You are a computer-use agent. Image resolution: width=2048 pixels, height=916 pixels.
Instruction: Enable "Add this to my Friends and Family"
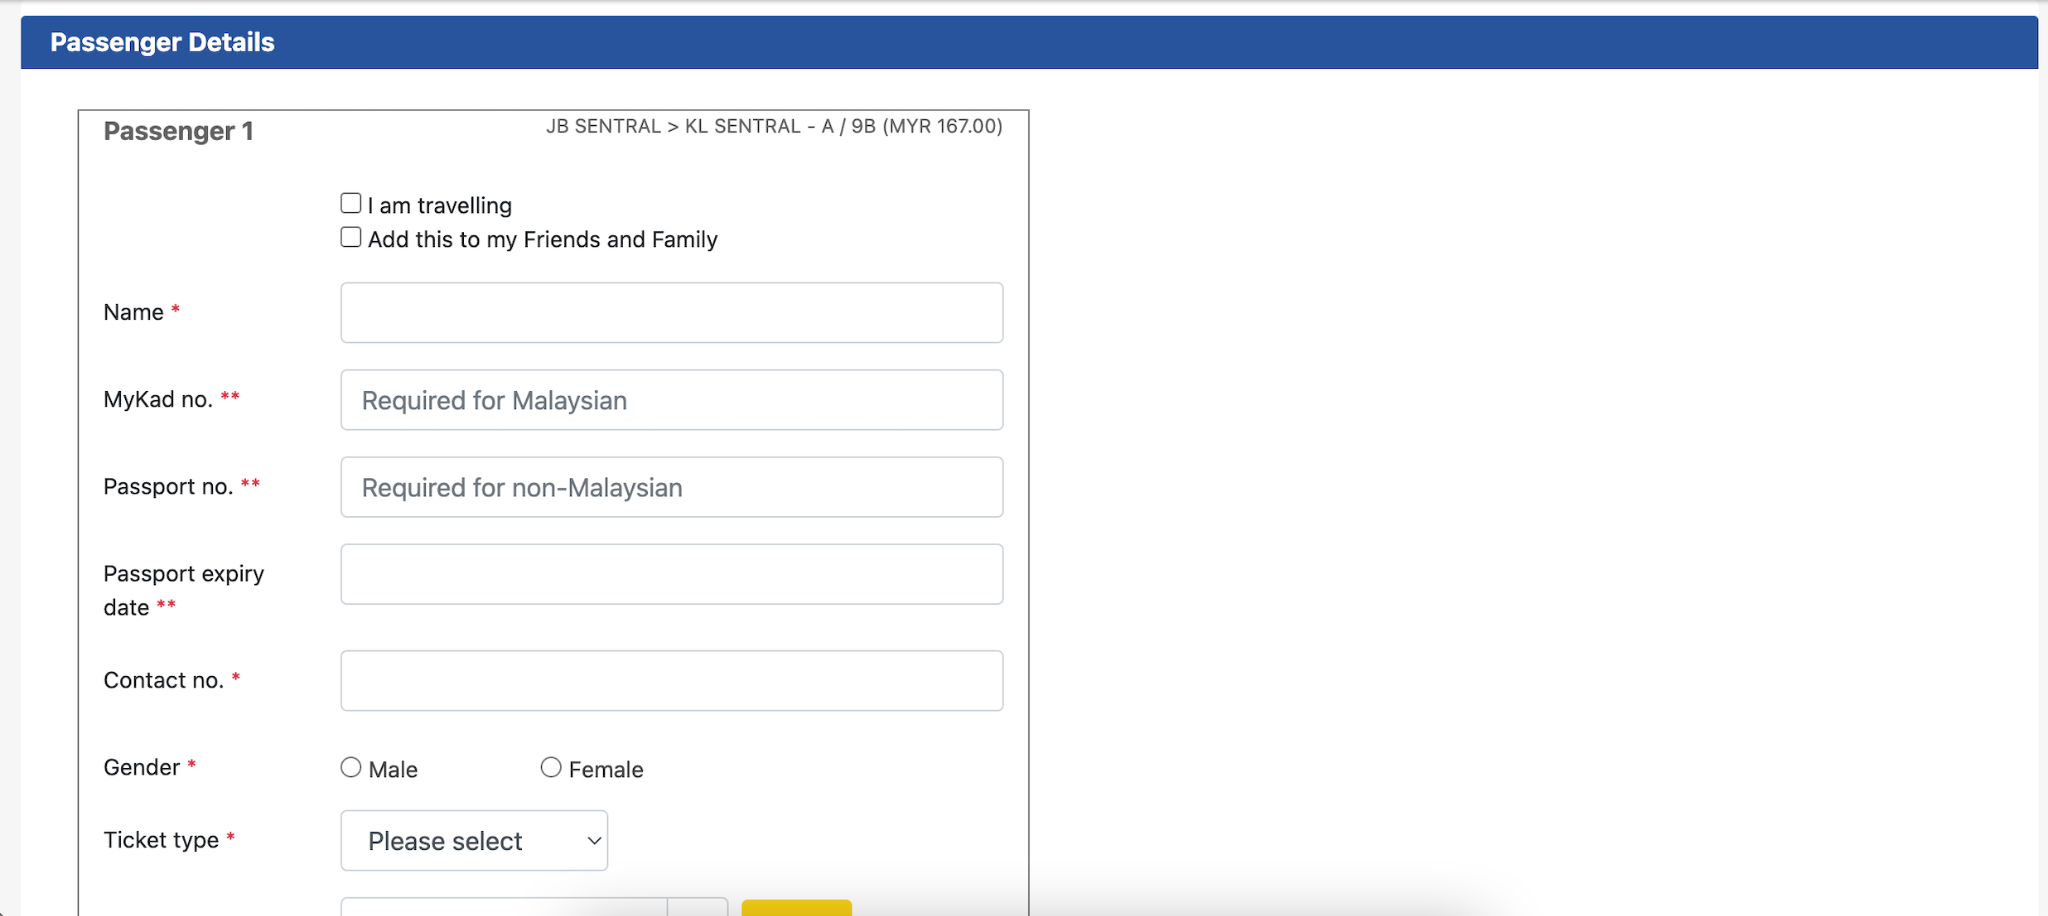[351, 238]
